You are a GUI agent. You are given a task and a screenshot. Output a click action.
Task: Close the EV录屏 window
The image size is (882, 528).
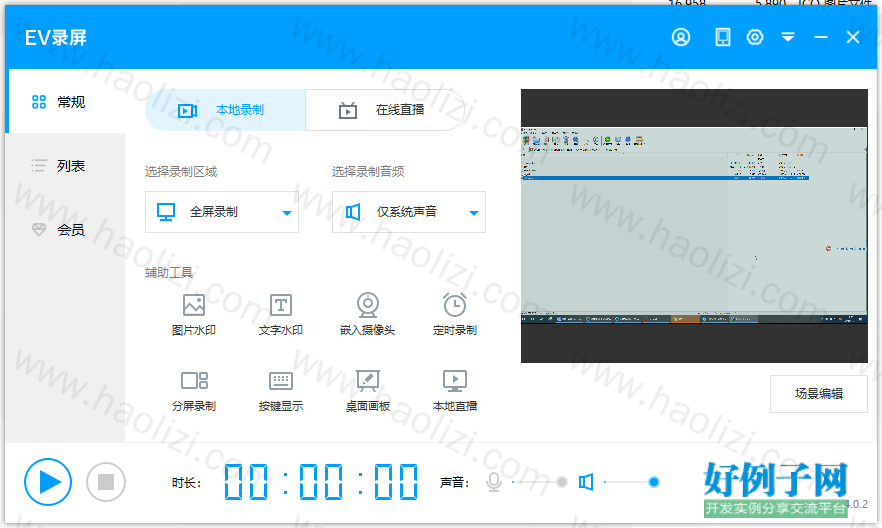pyautogui.click(x=853, y=37)
